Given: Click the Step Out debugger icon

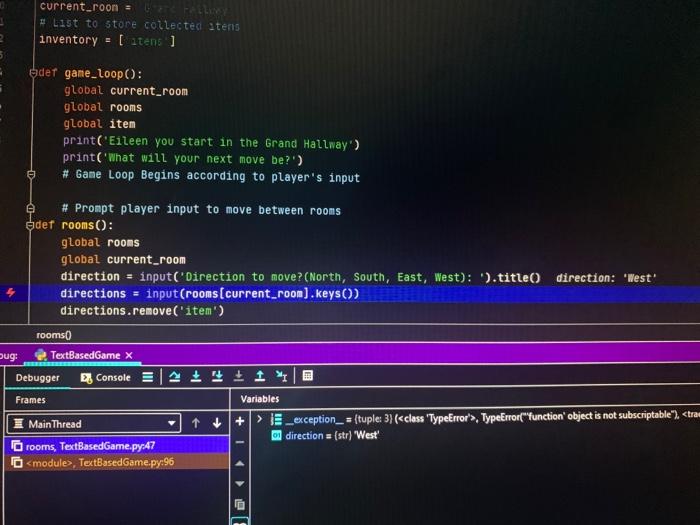Looking at the screenshot, I should (x=260, y=376).
